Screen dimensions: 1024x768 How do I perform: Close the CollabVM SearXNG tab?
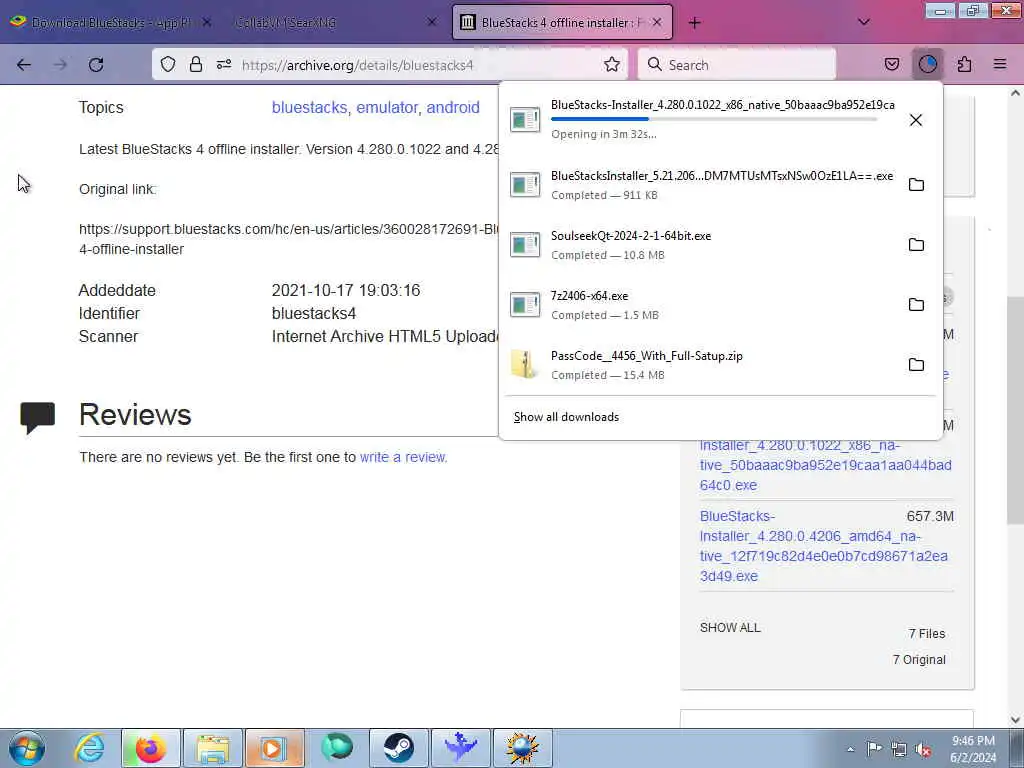coord(432,22)
